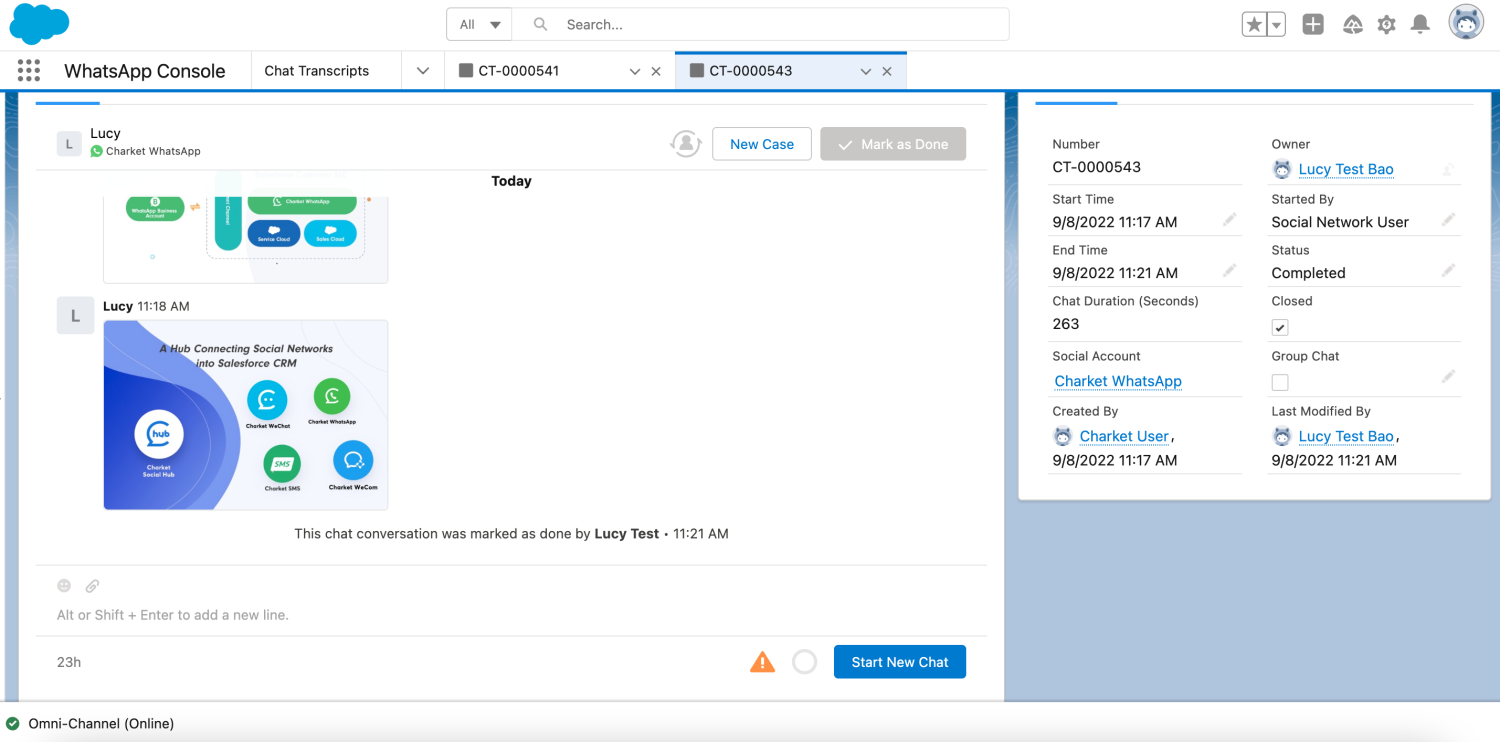Close the CT-0000541 tab
The height and width of the screenshot is (742, 1500).
[x=656, y=71]
